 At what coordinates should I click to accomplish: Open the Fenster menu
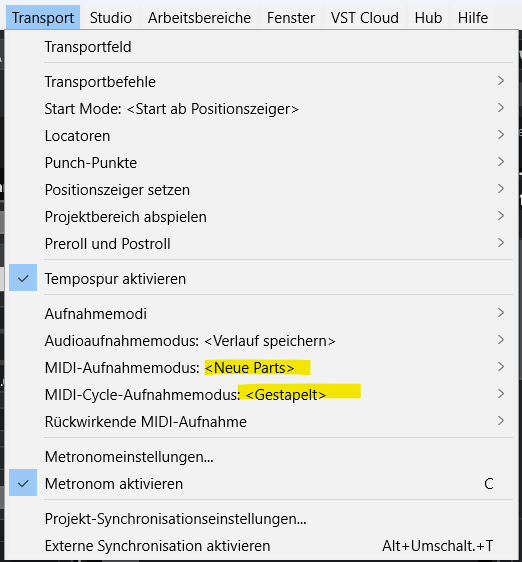tap(291, 17)
